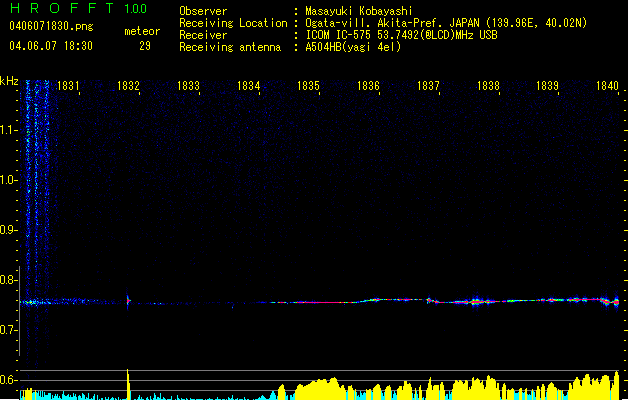The width and height of the screenshot is (629, 400).
Task: Click the 1838 time marker
Action: tap(488, 86)
